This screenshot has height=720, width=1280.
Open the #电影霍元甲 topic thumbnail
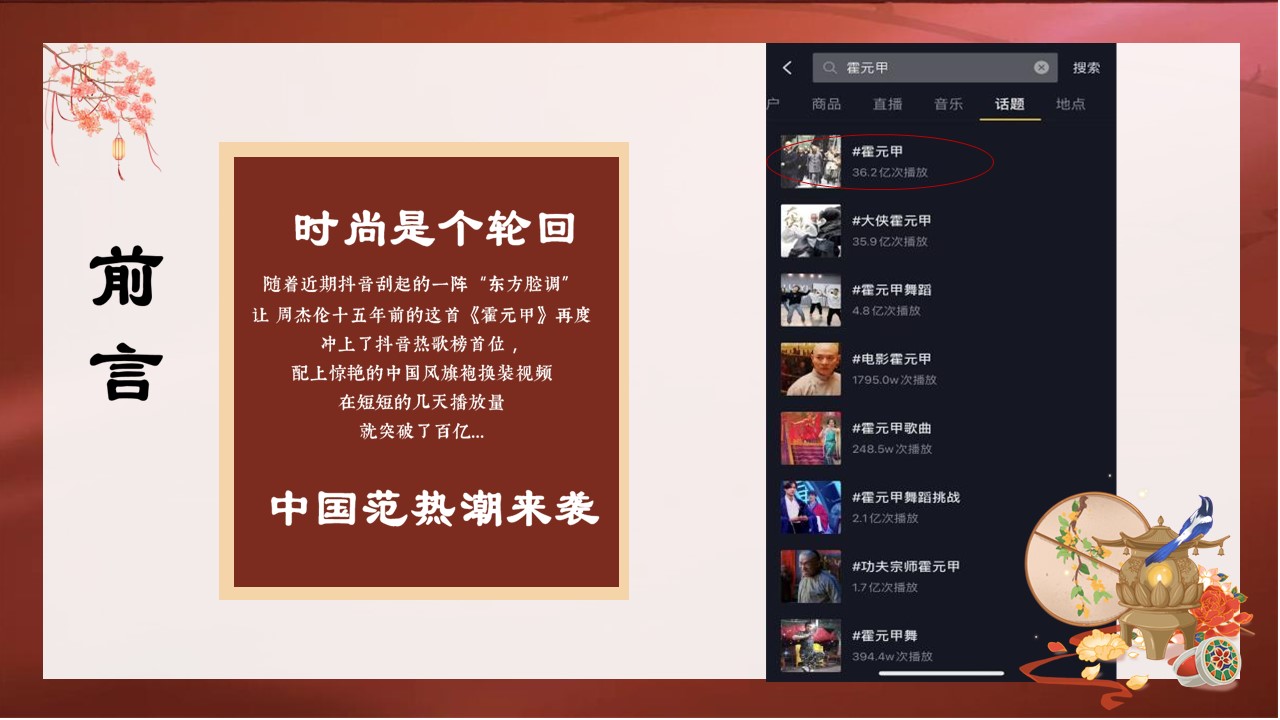pyautogui.click(x=810, y=369)
